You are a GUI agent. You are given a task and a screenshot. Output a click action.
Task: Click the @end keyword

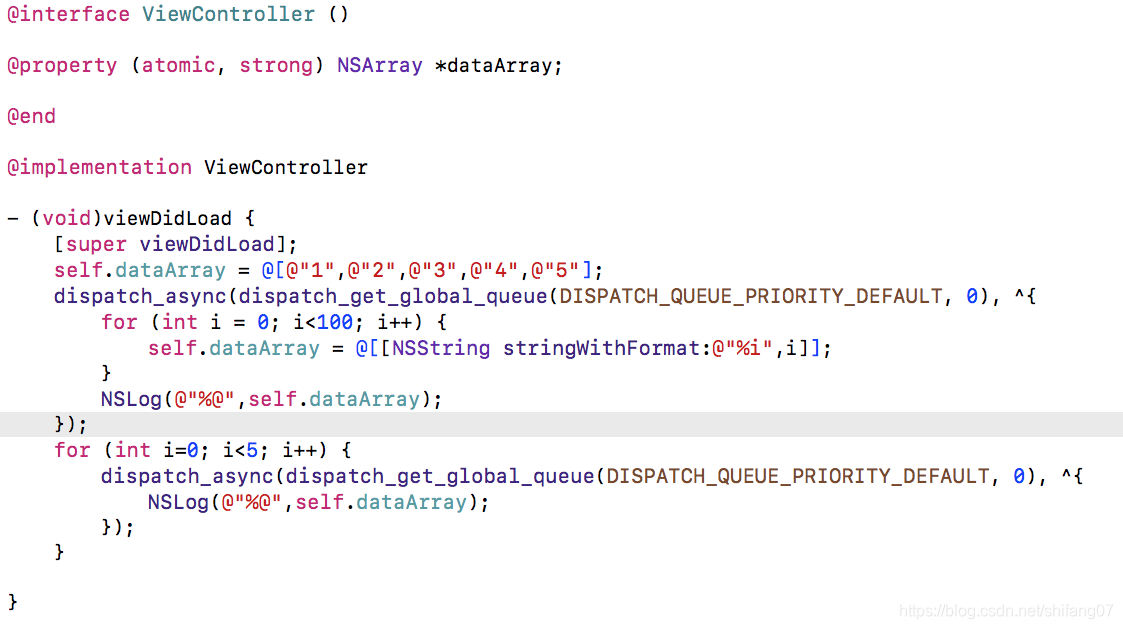pyautogui.click(x=31, y=116)
